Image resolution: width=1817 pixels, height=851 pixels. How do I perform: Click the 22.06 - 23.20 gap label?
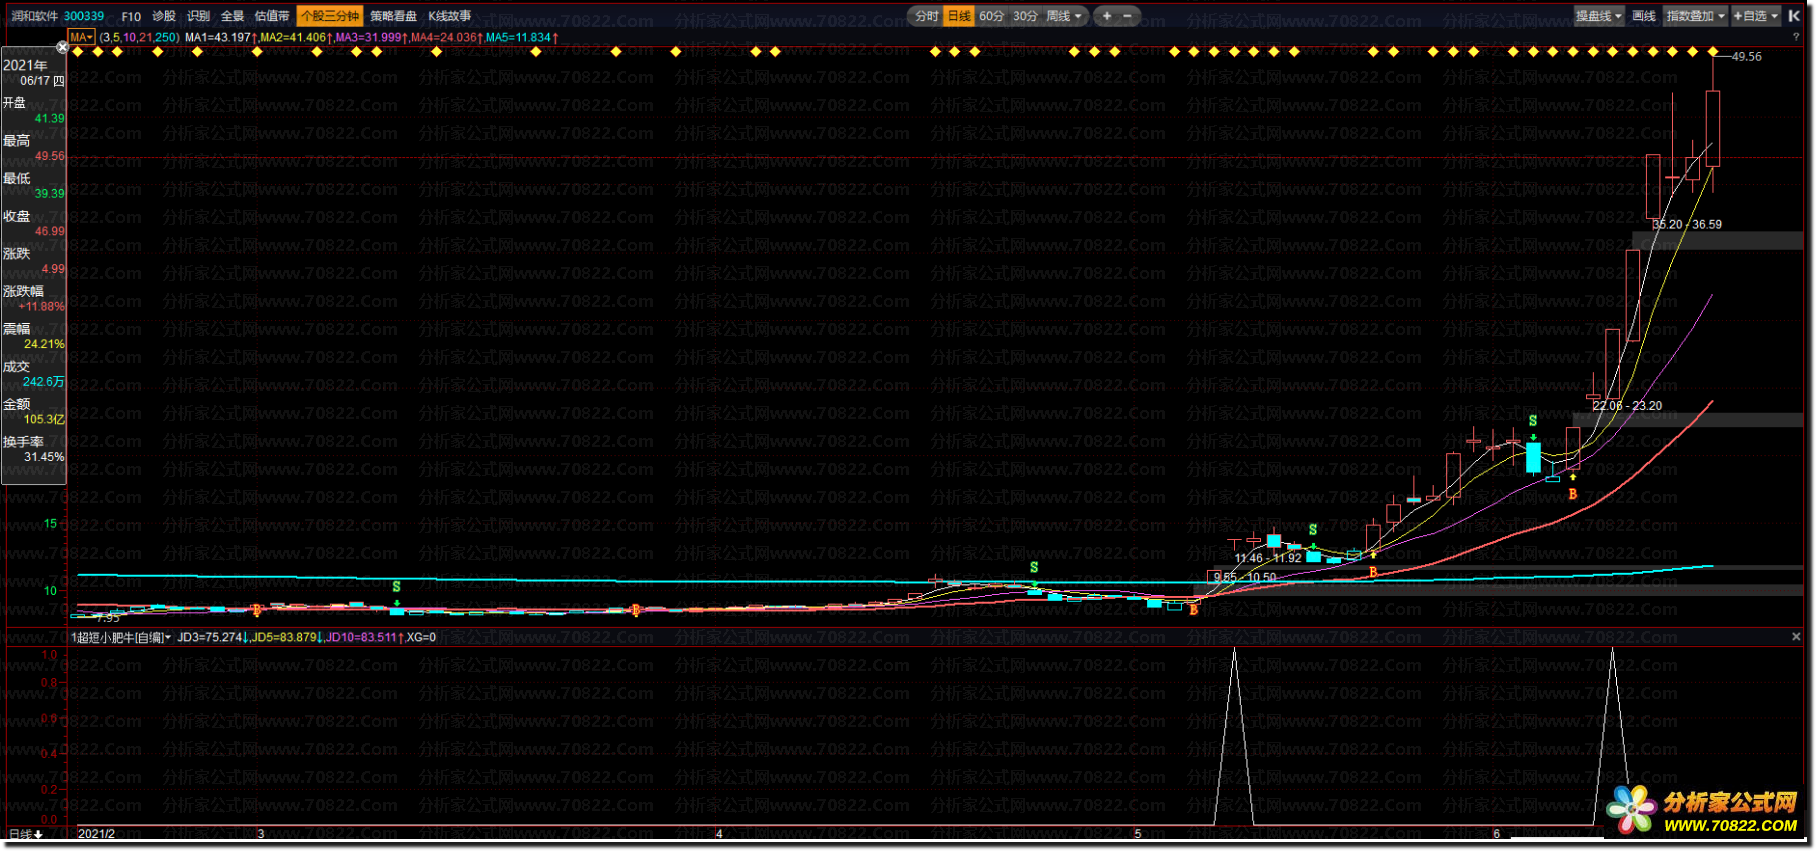pos(1627,406)
